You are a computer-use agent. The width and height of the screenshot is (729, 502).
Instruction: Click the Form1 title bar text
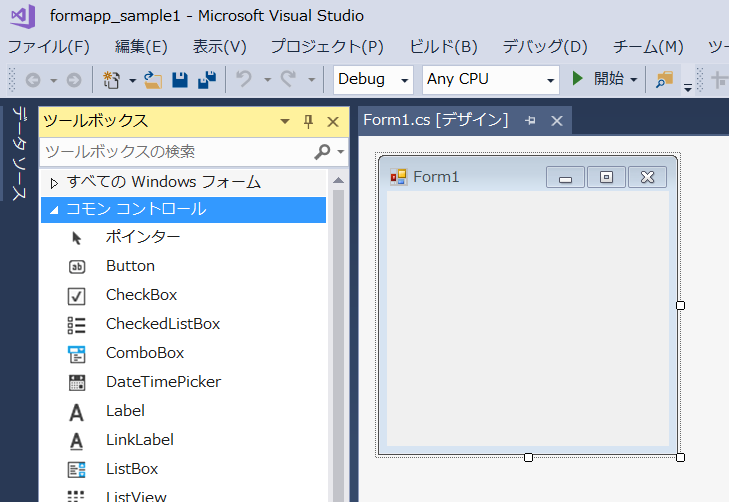click(x=436, y=177)
